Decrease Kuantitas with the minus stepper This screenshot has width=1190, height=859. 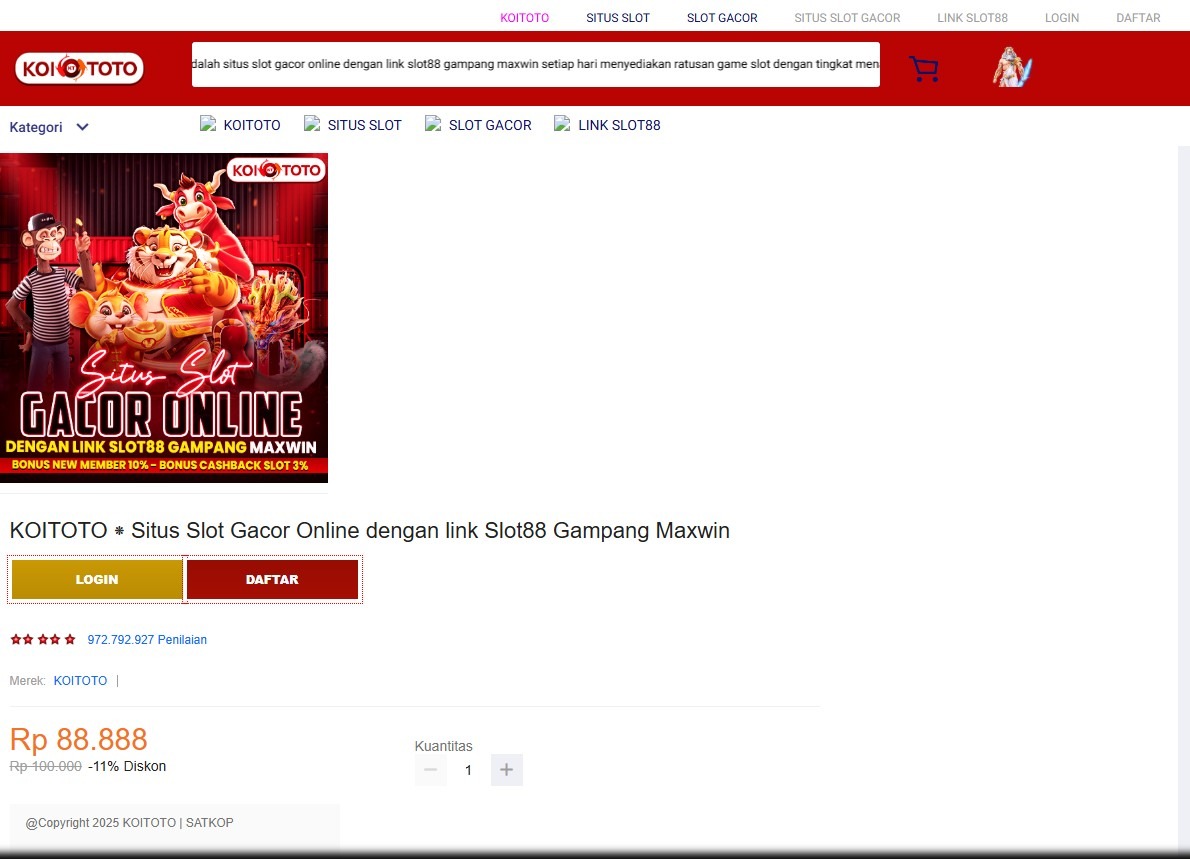tap(430, 770)
